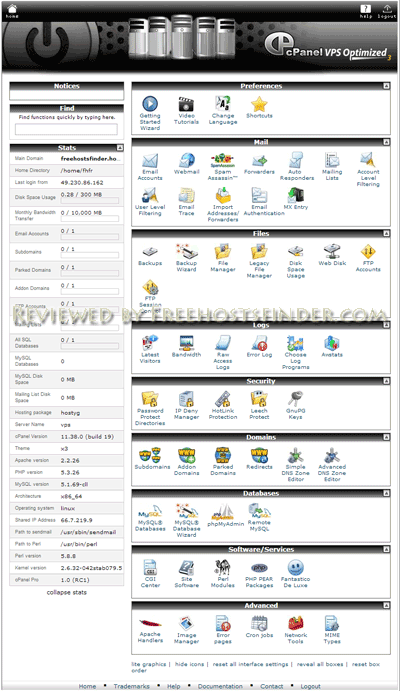Open Latest Visitors log
This screenshot has width=400, height=691.
[x=150, y=349]
